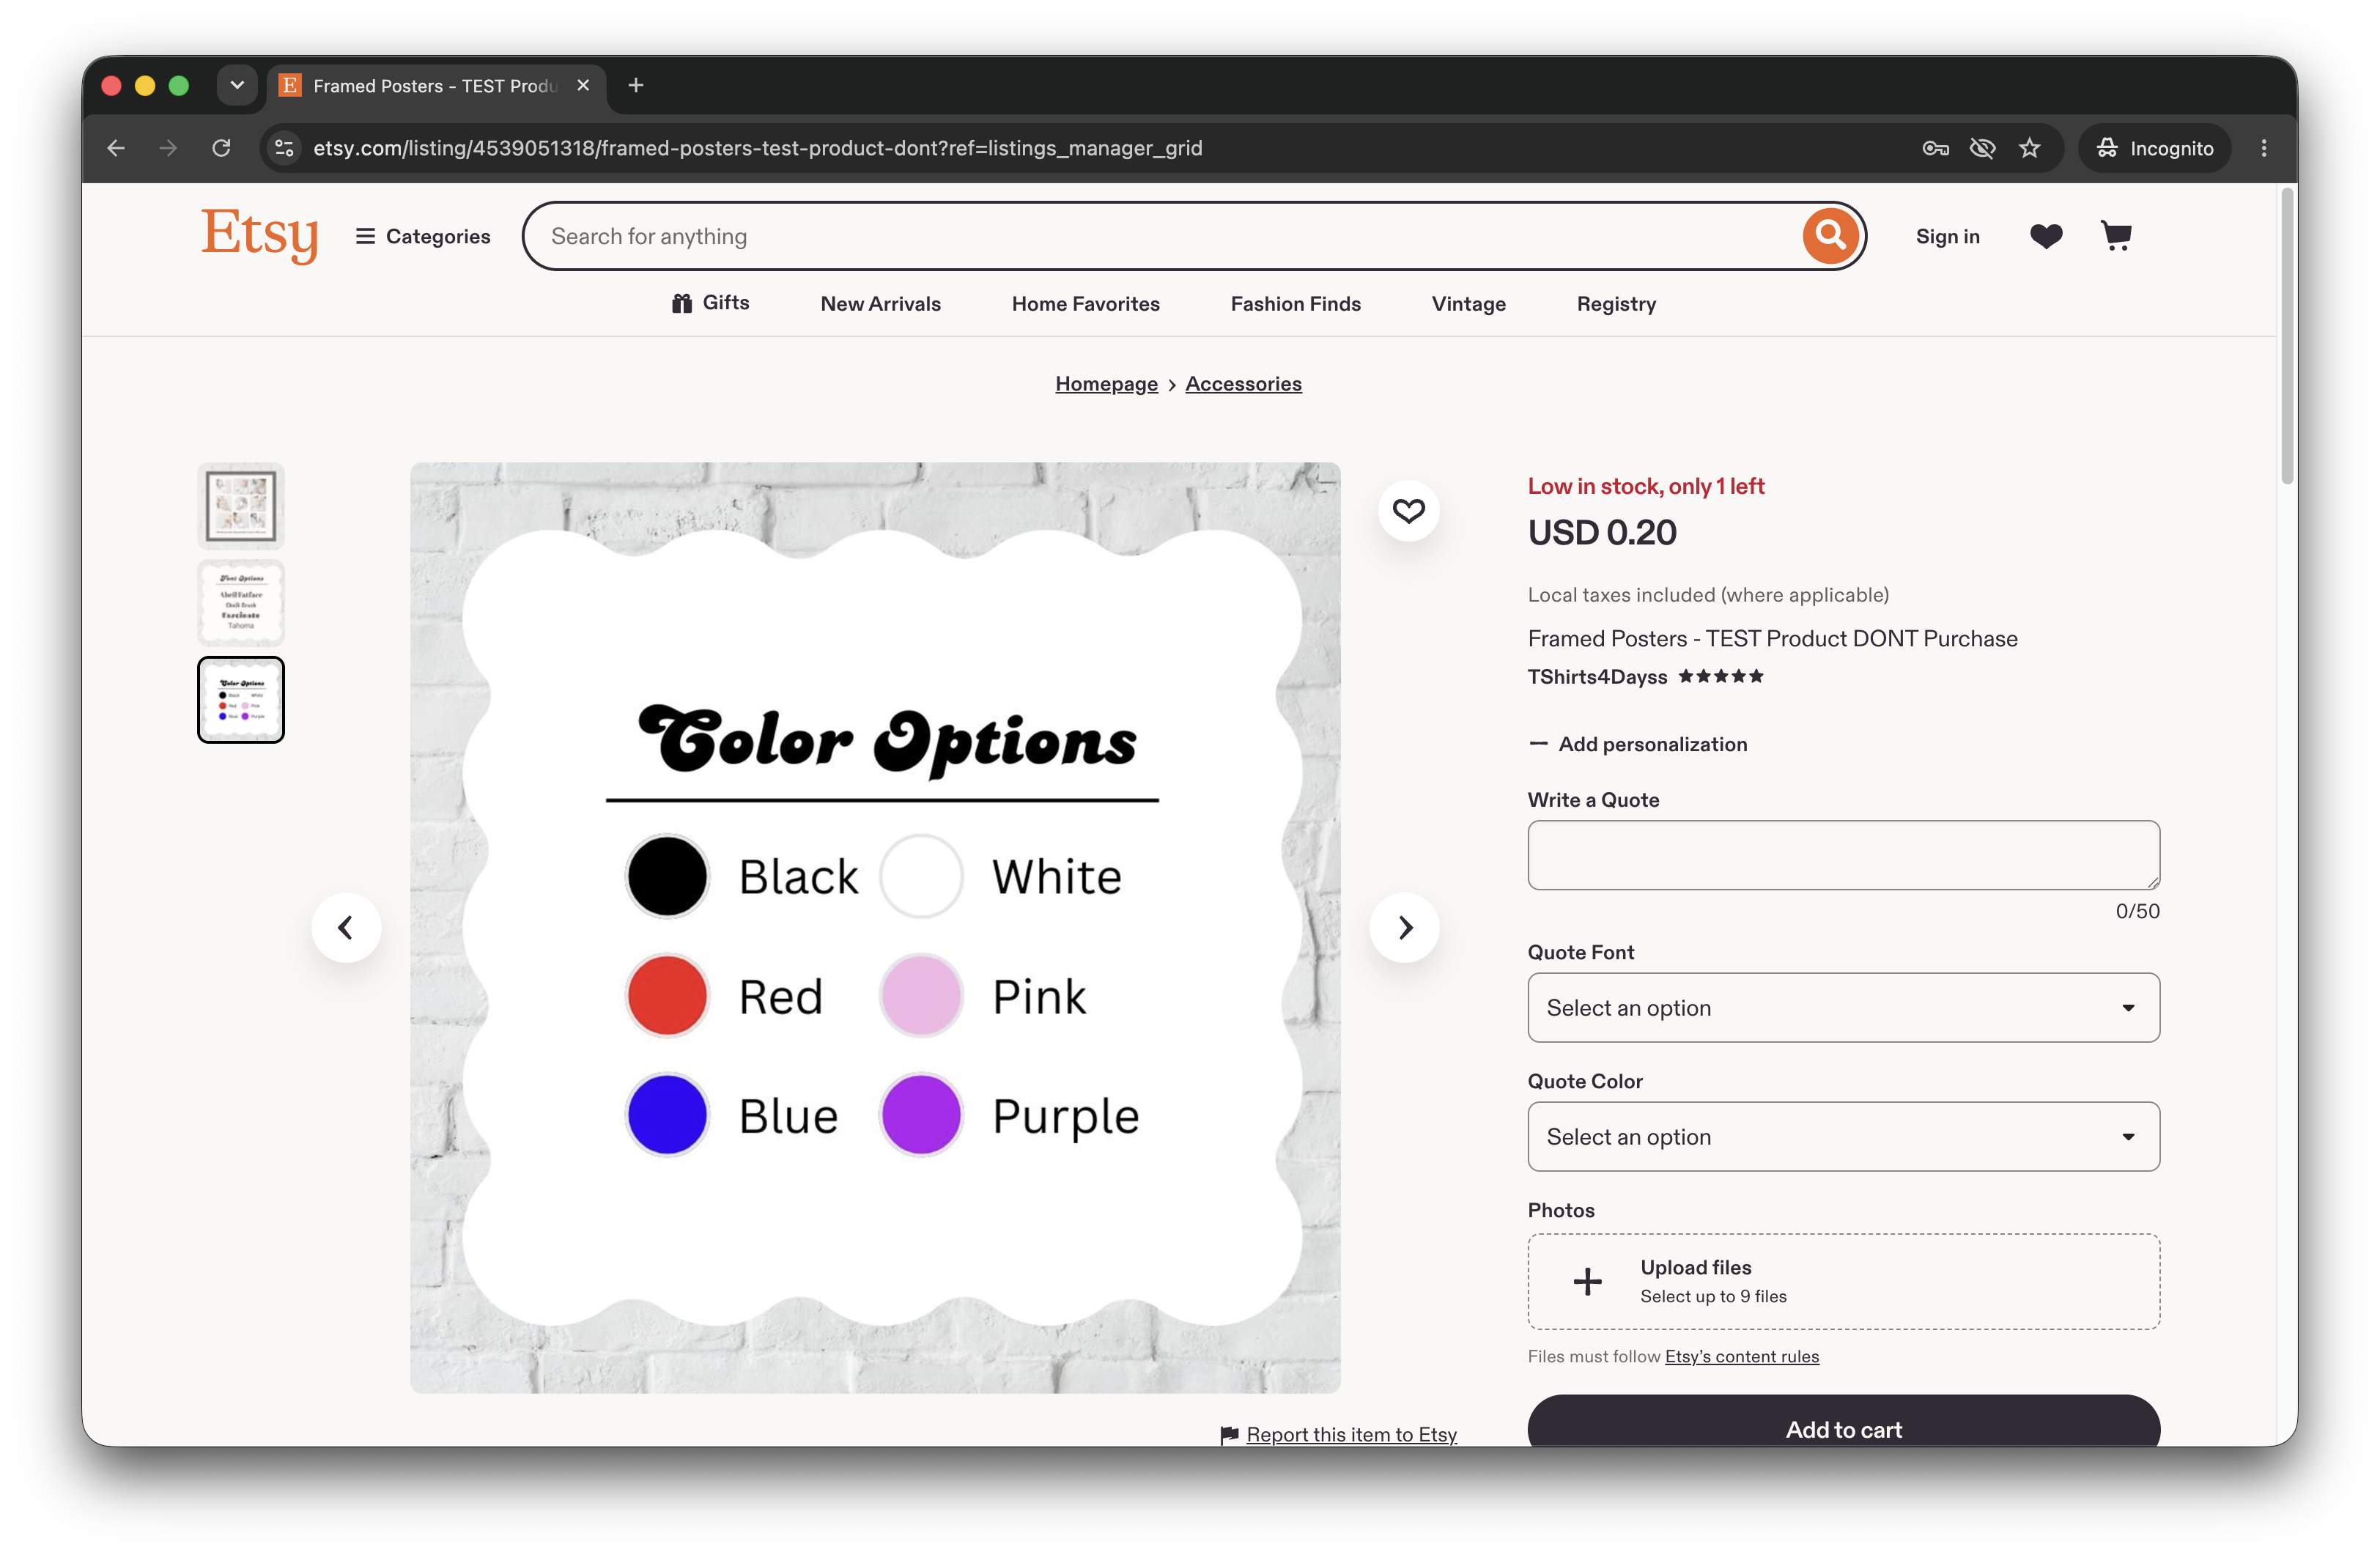2380x1555 pixels.
Task: Open the Gifts menu item
Action: (x=711, y=303)
